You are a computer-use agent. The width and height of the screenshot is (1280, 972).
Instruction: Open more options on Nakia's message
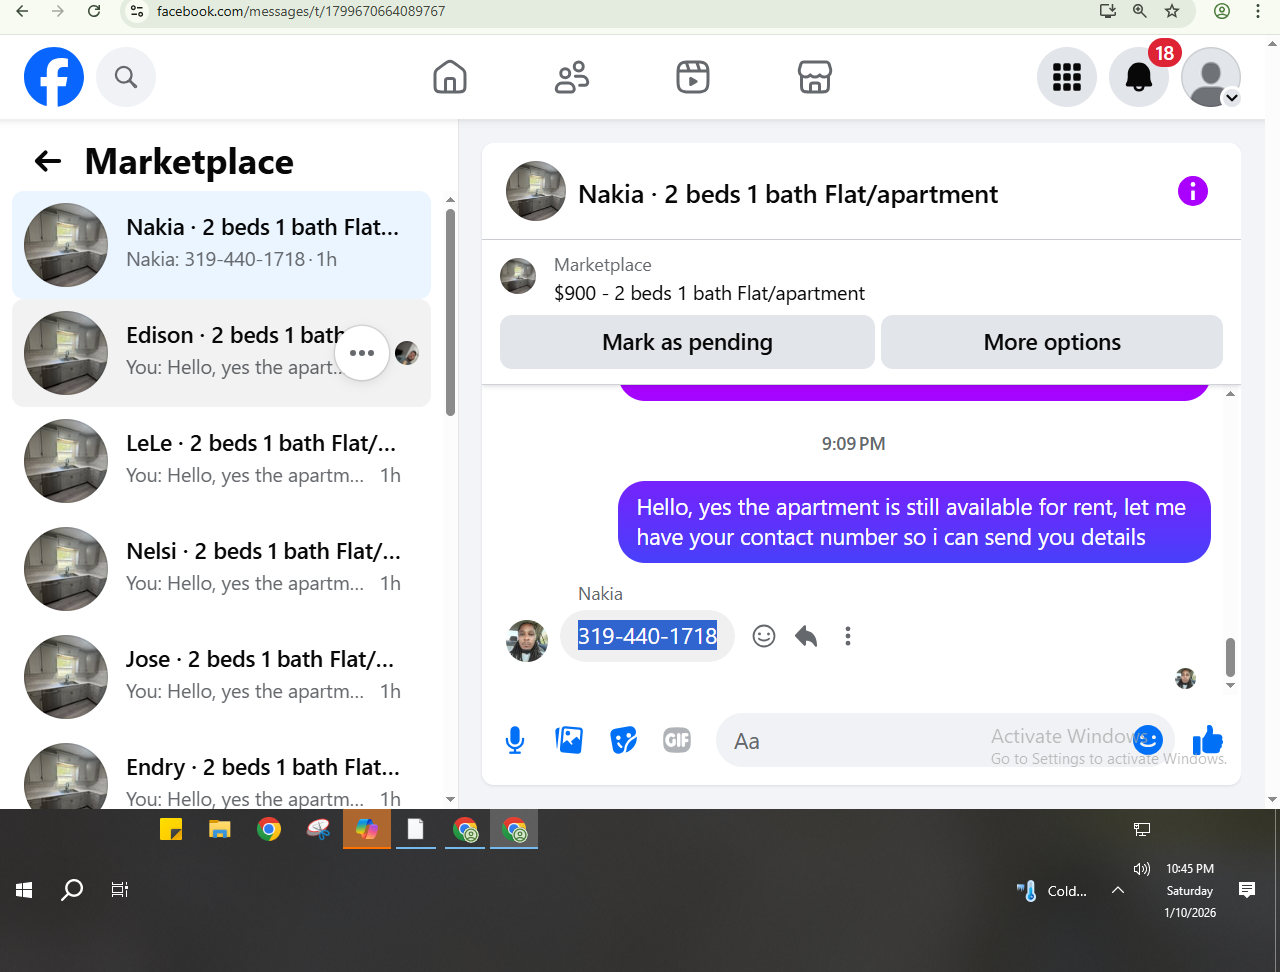(x=848, y=636)
